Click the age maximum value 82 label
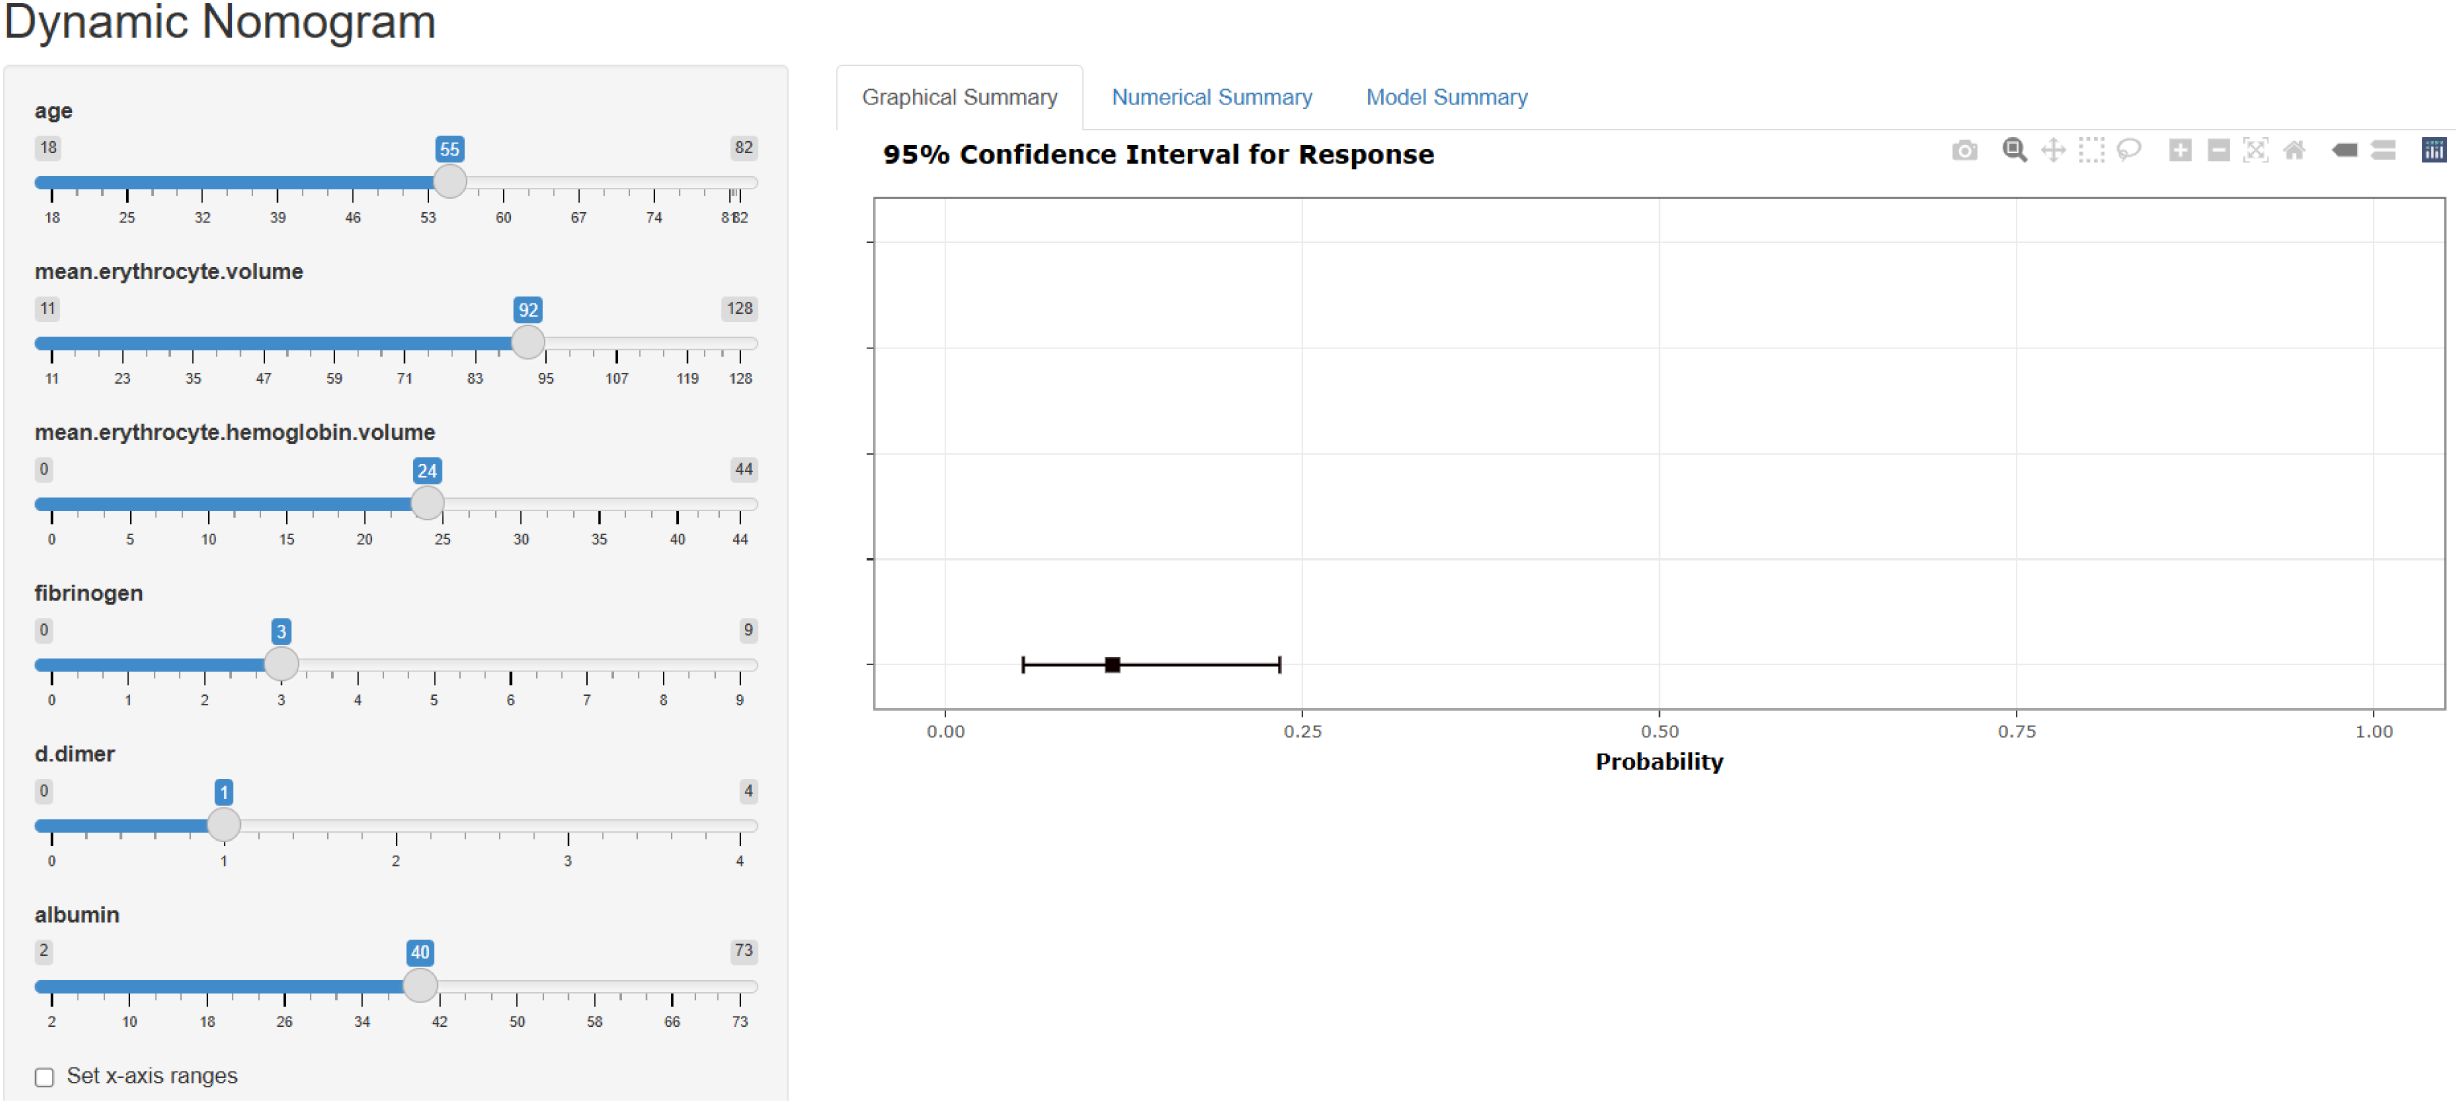Viewport: 2460px width, 1104px height. [x=744, y=148]
